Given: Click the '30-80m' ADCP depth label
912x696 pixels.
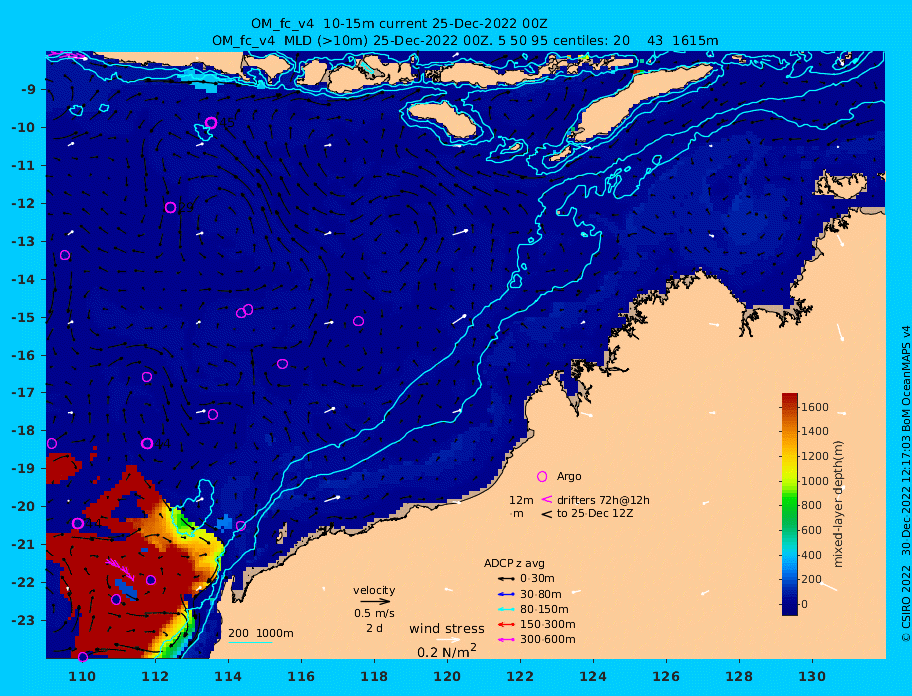Looking at the screenshot, I should pos(541,594).
